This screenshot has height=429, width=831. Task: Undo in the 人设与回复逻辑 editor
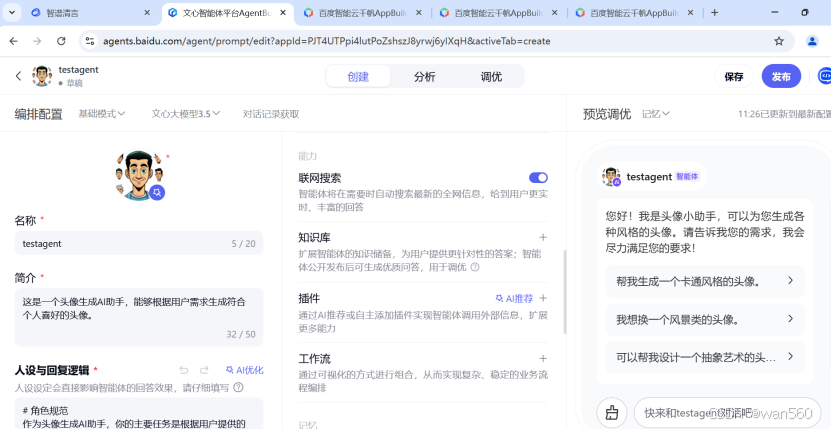pos(184,370)
